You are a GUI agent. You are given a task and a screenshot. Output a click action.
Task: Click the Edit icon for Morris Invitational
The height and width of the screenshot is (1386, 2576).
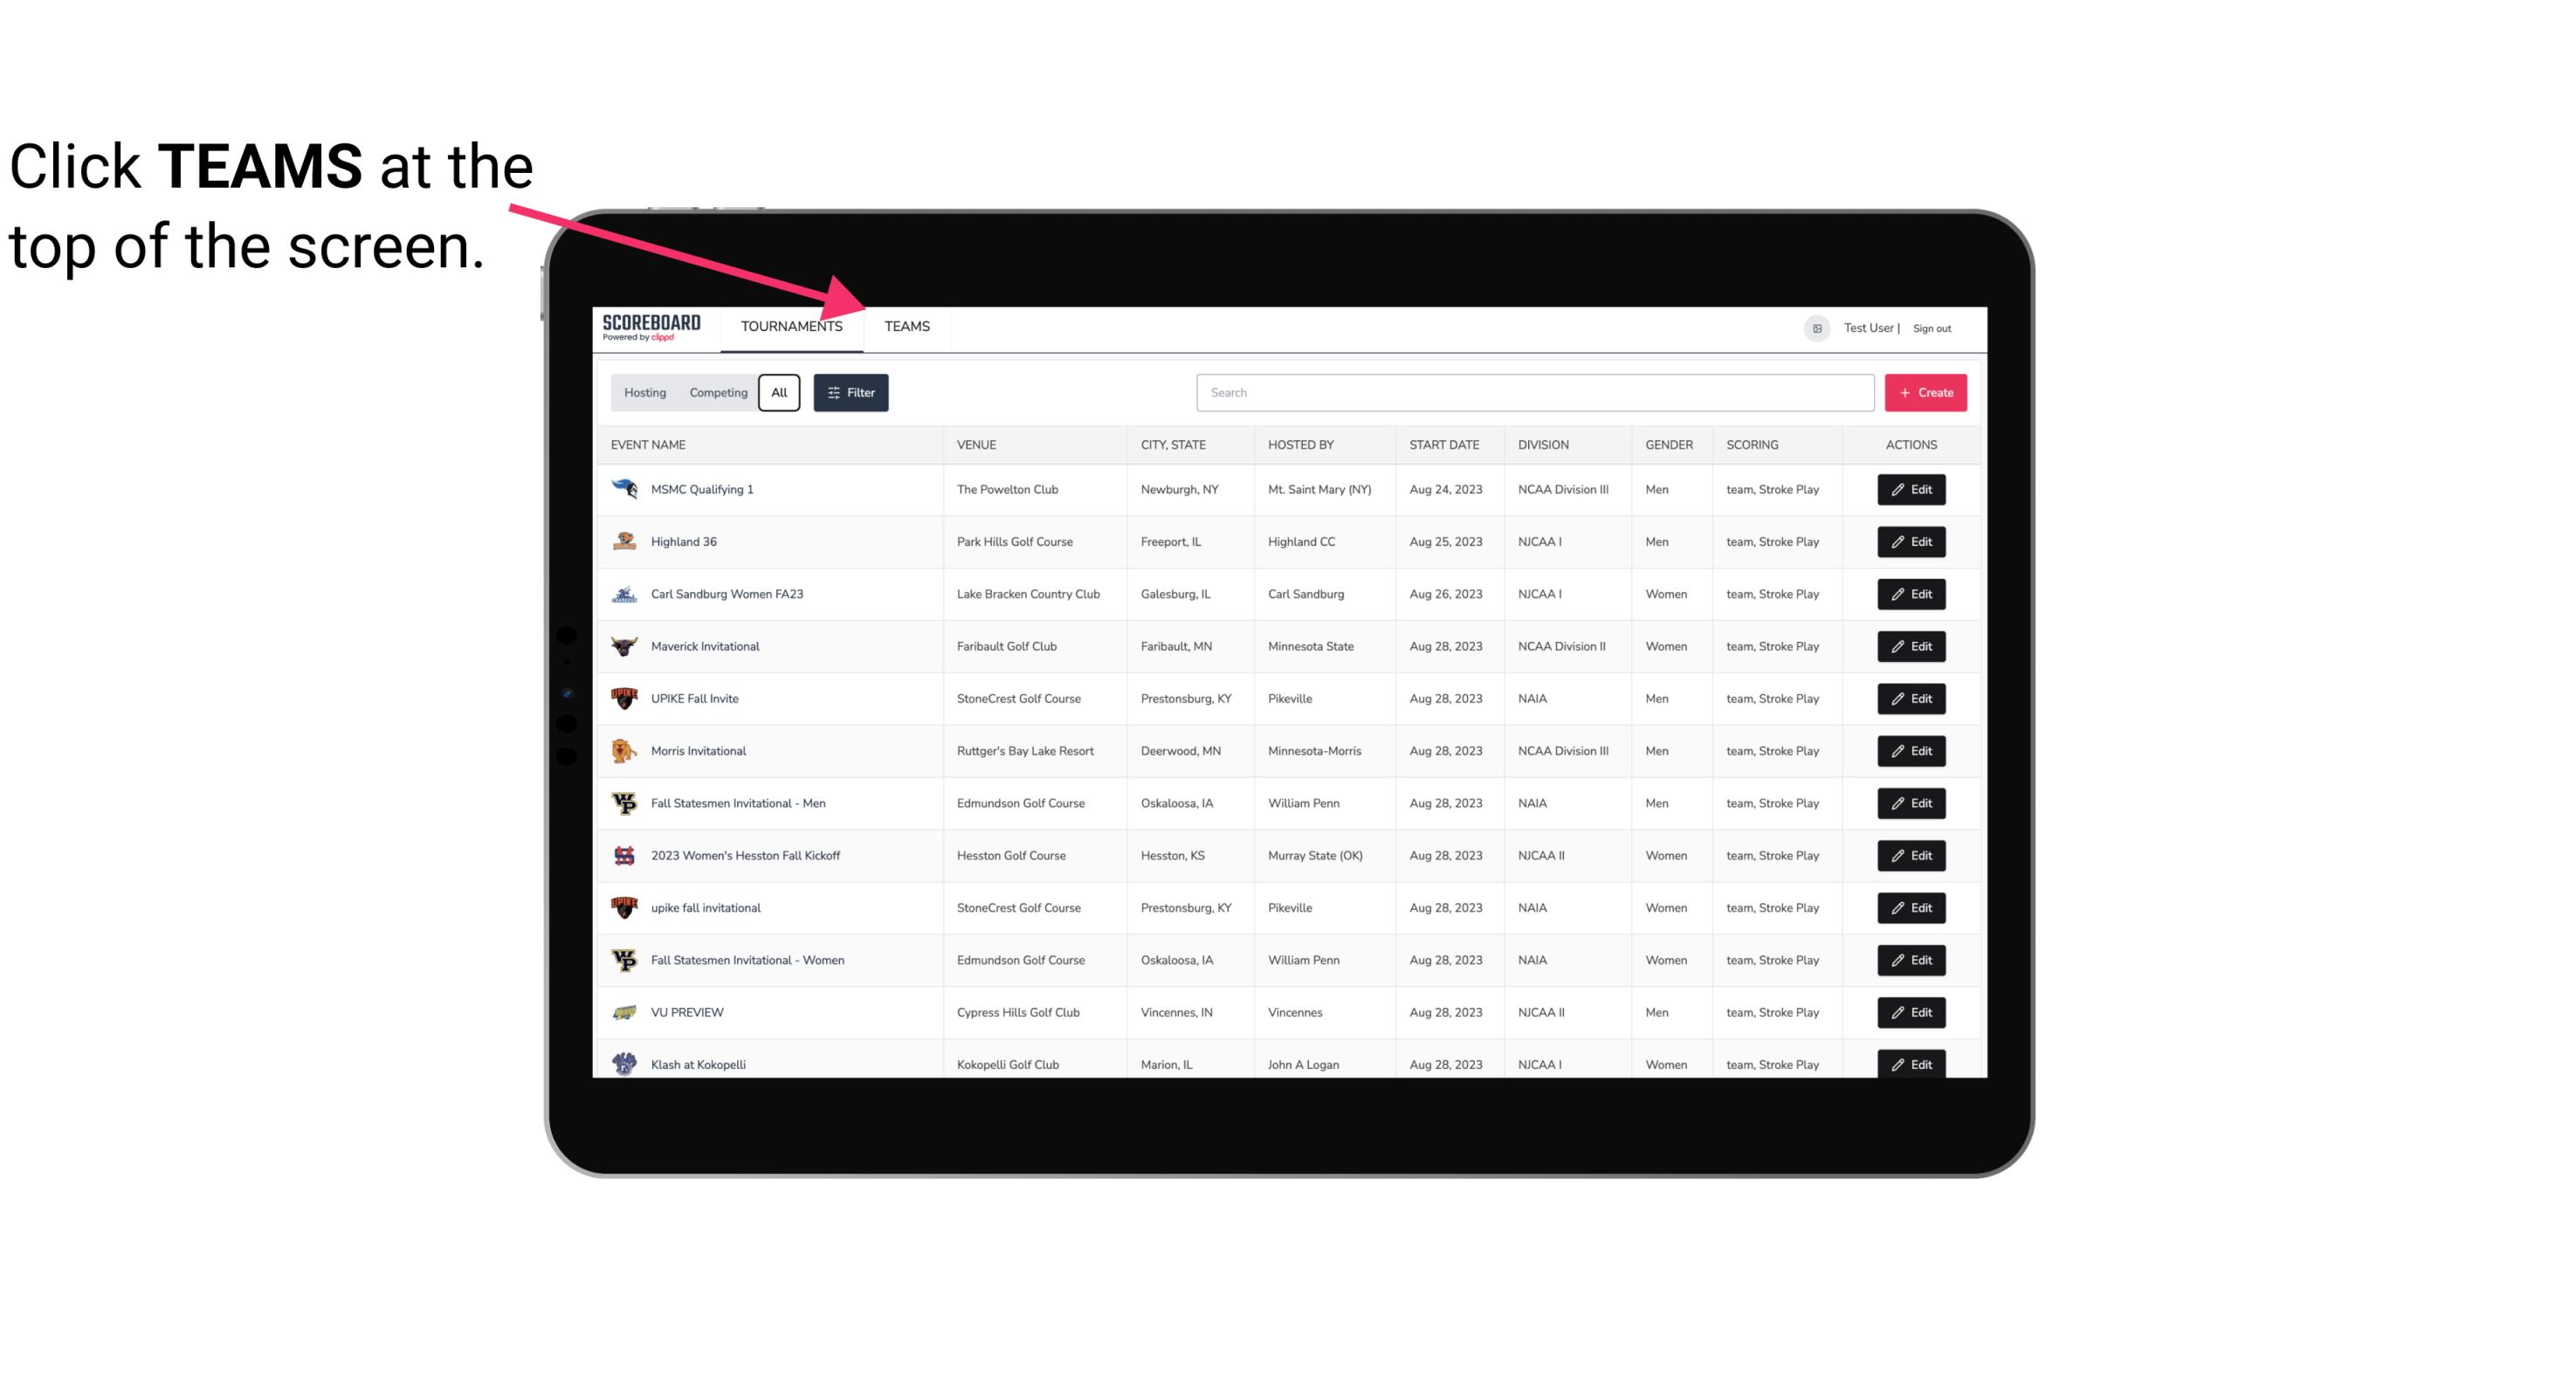[1912, 749]
